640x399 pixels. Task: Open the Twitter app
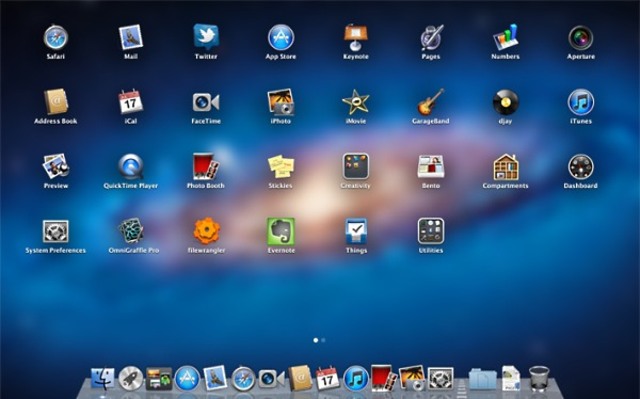pos(206,37)
